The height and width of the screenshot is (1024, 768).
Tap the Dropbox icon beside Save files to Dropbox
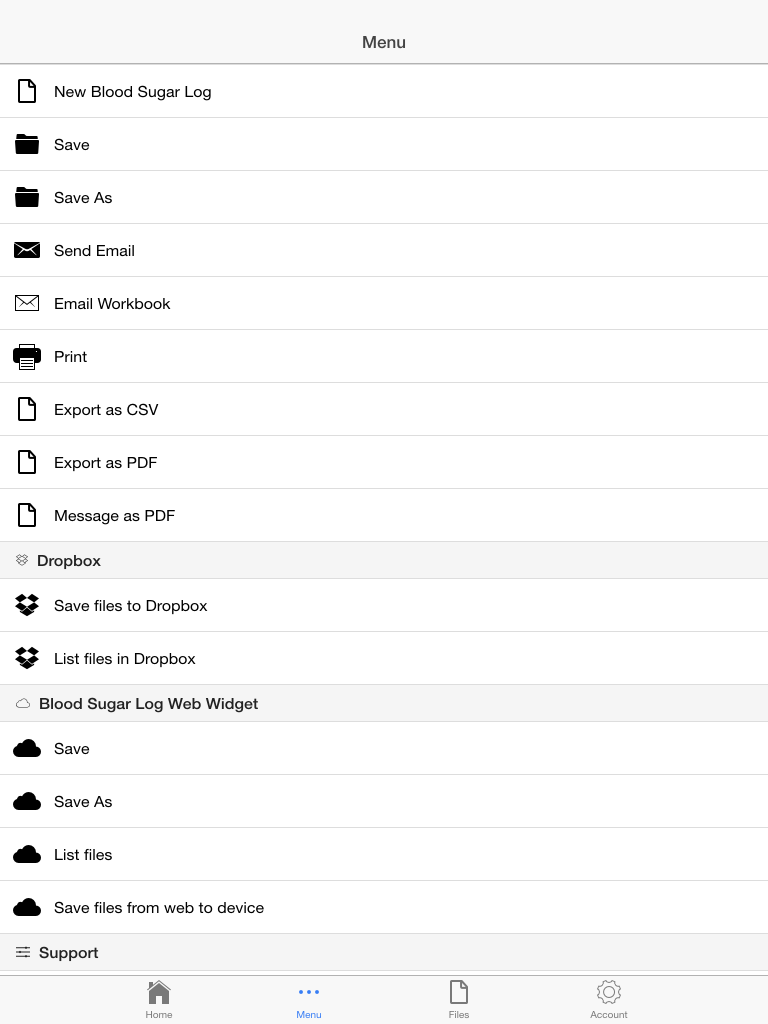click(x=27, y=605)
